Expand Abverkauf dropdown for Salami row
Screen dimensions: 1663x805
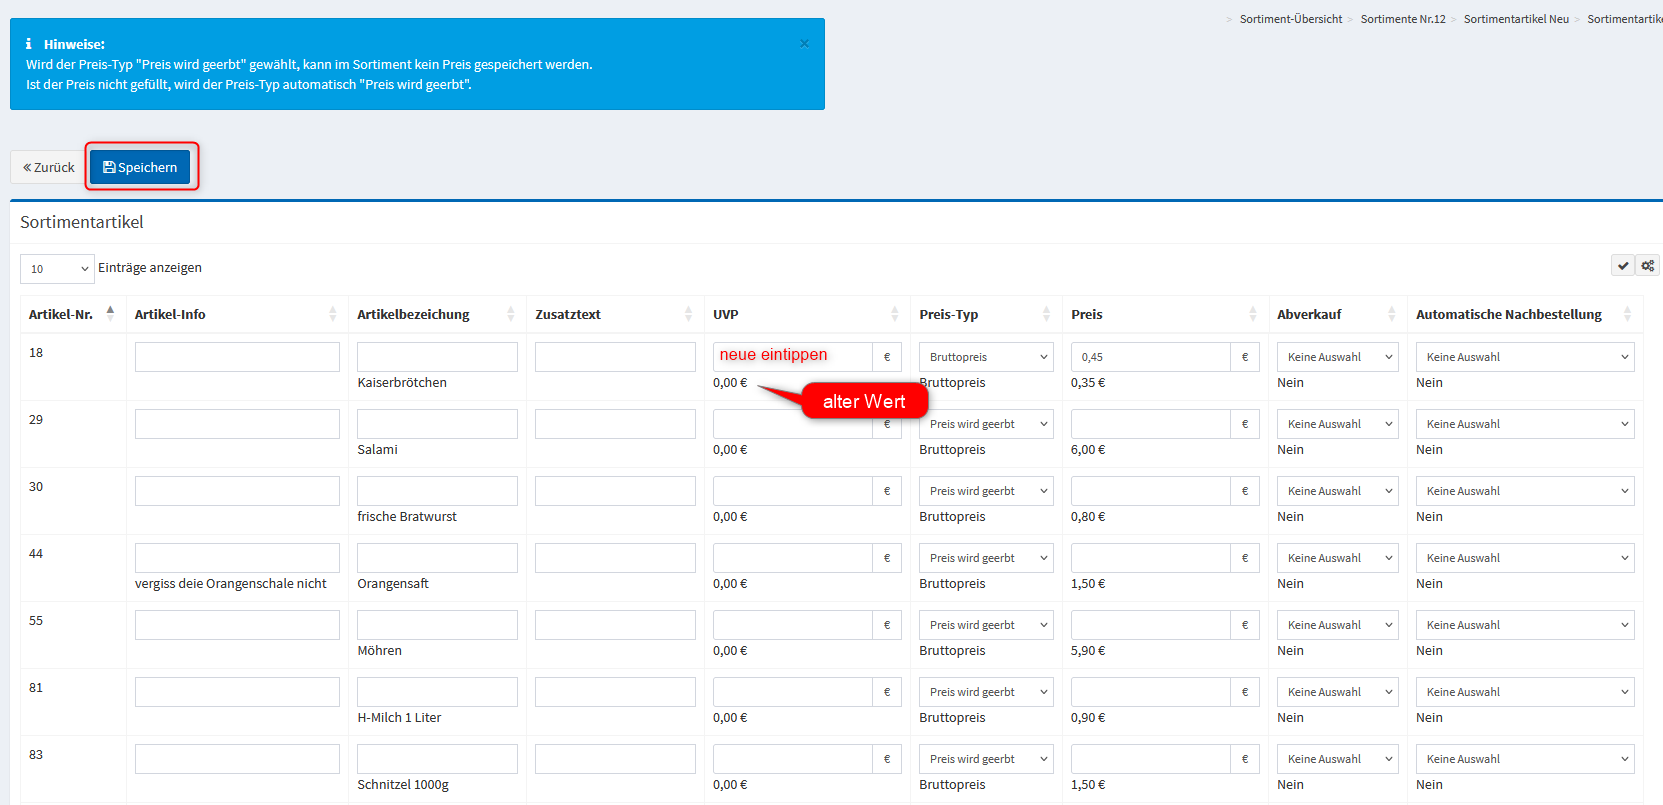pyautogui.click(x=1337, y=424)
